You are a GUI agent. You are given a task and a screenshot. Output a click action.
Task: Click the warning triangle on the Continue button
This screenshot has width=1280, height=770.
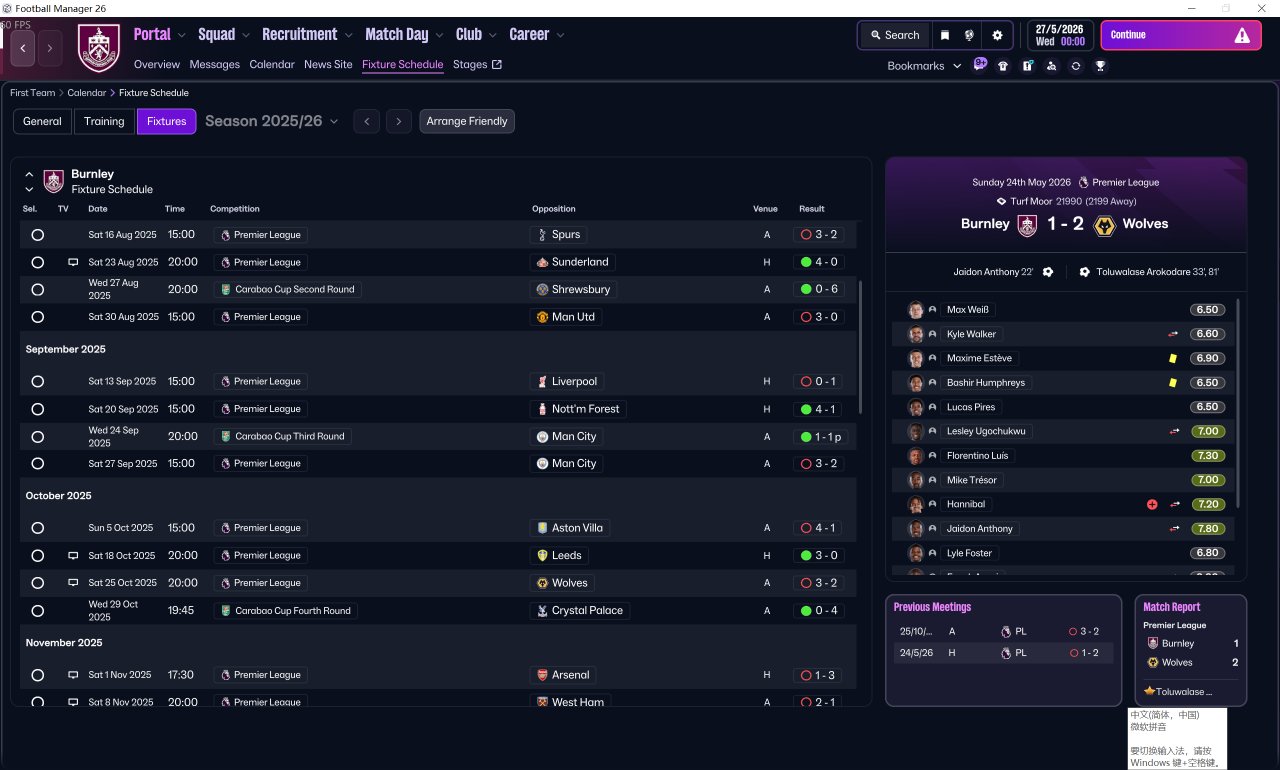pyautogui.click(x=1242, y=35)
